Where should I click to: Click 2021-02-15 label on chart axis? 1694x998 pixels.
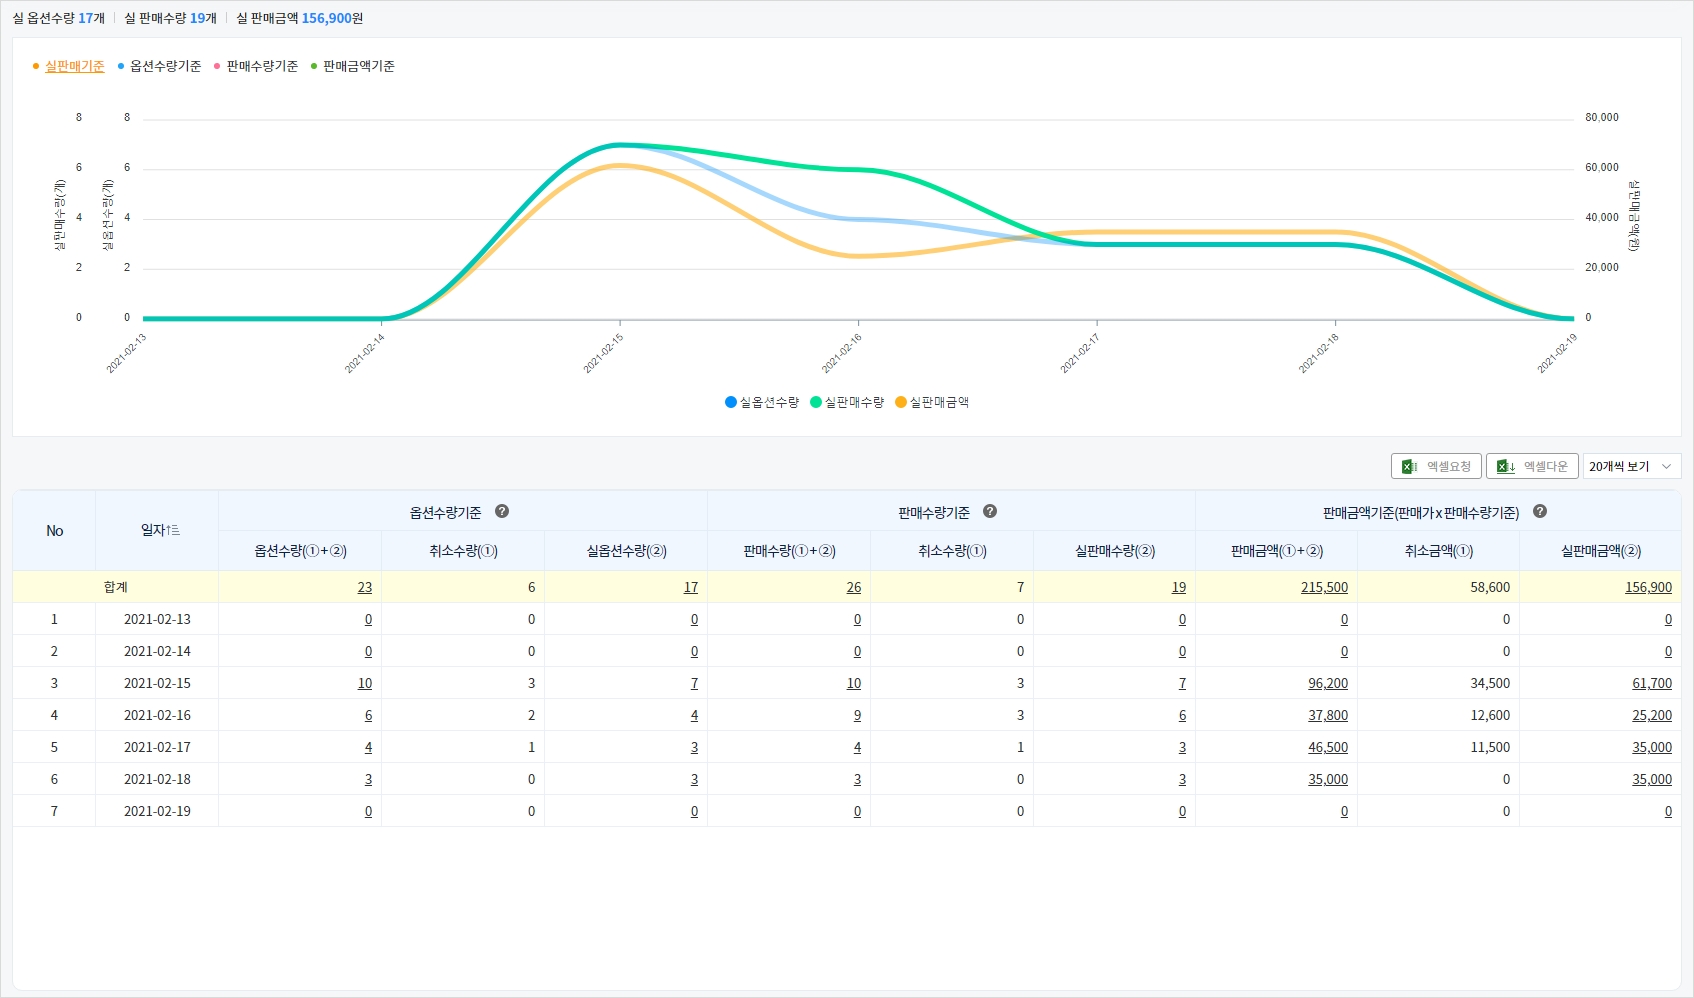point(603,353)
